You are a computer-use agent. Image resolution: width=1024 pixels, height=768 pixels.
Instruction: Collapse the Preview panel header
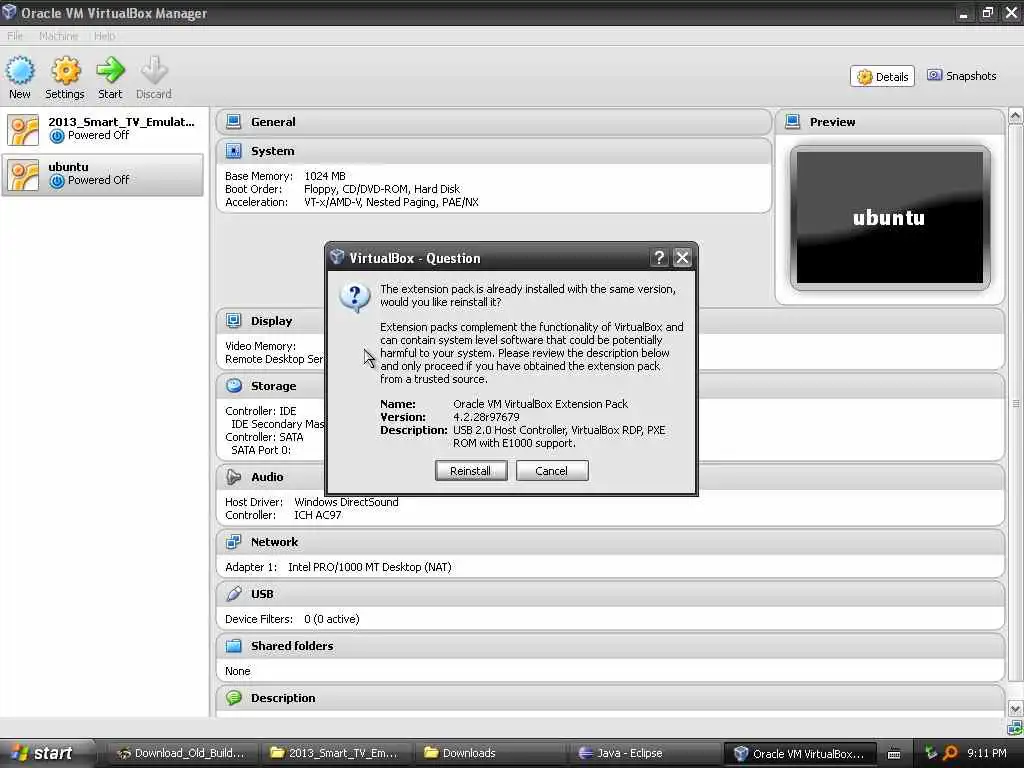click(x=889, y=122)
